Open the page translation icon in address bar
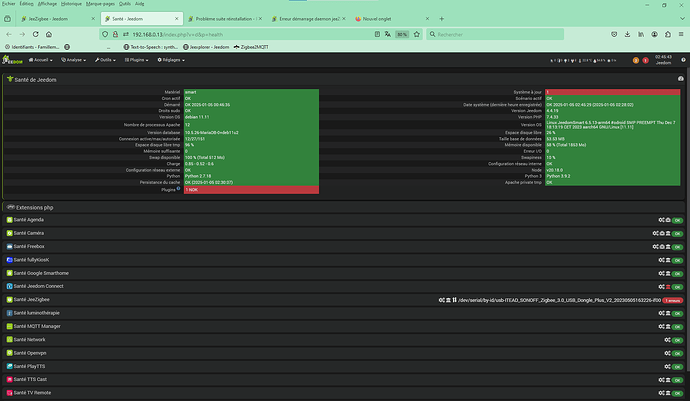Screen dimensions: 690x401 tap(388, 34)
